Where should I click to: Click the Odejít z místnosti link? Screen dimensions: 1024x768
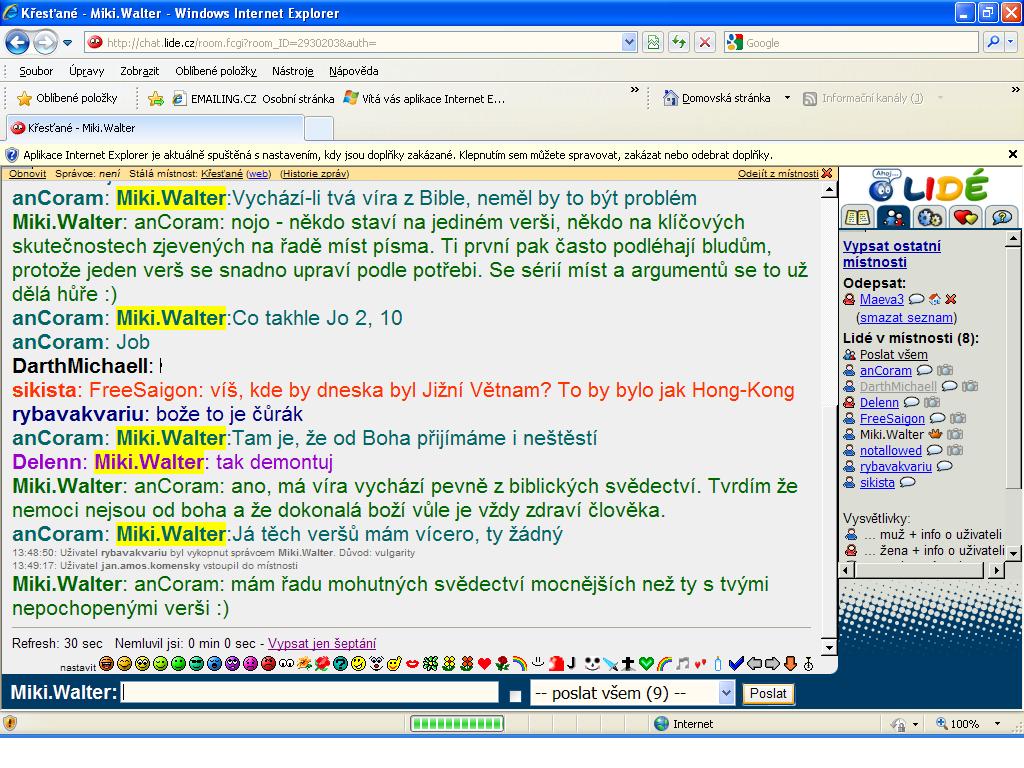(x=778, y=174)
